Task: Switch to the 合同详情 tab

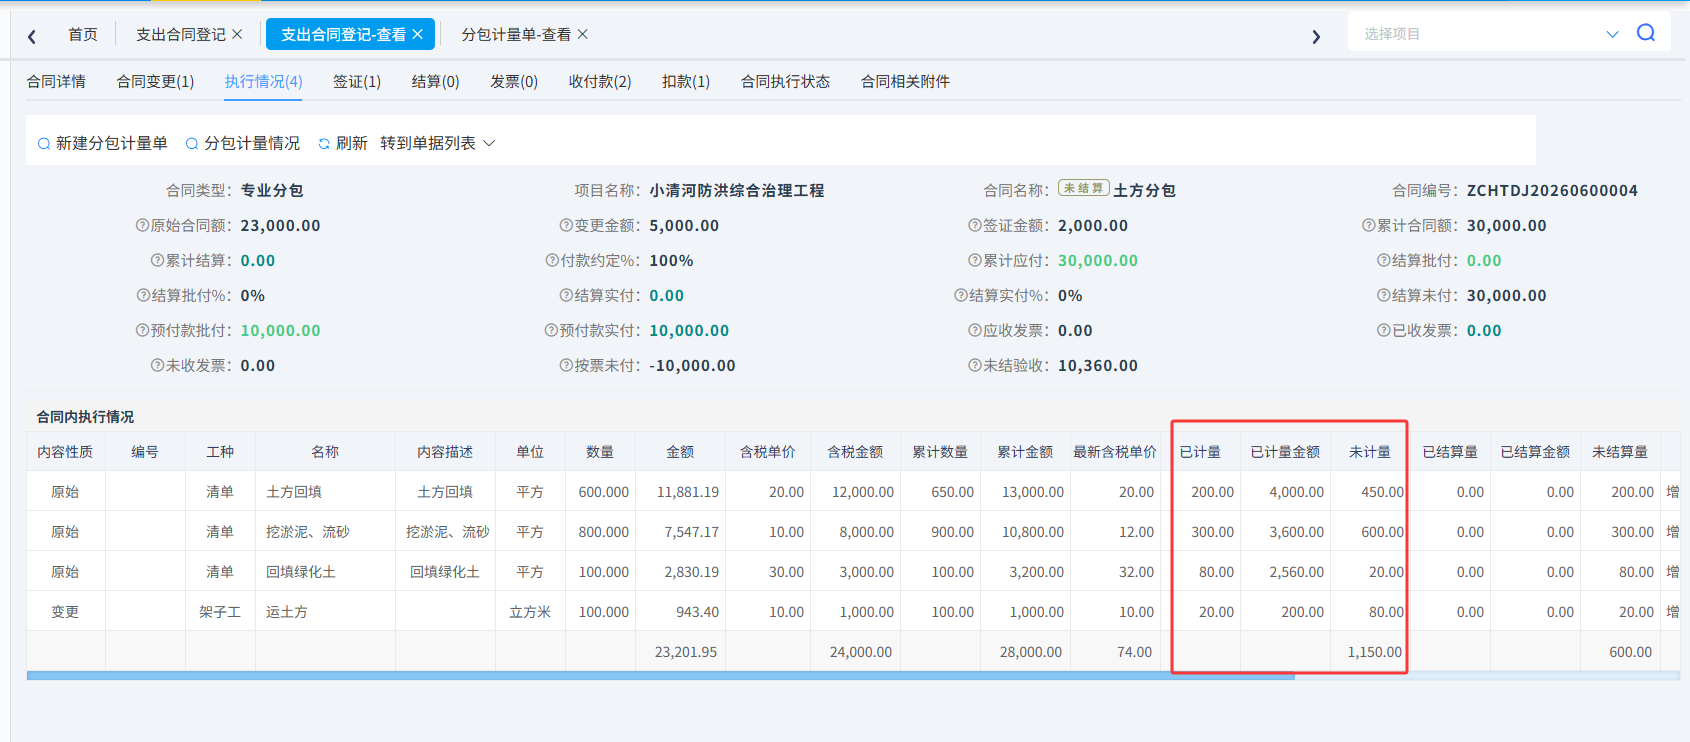Action: (x=56, y=82)
